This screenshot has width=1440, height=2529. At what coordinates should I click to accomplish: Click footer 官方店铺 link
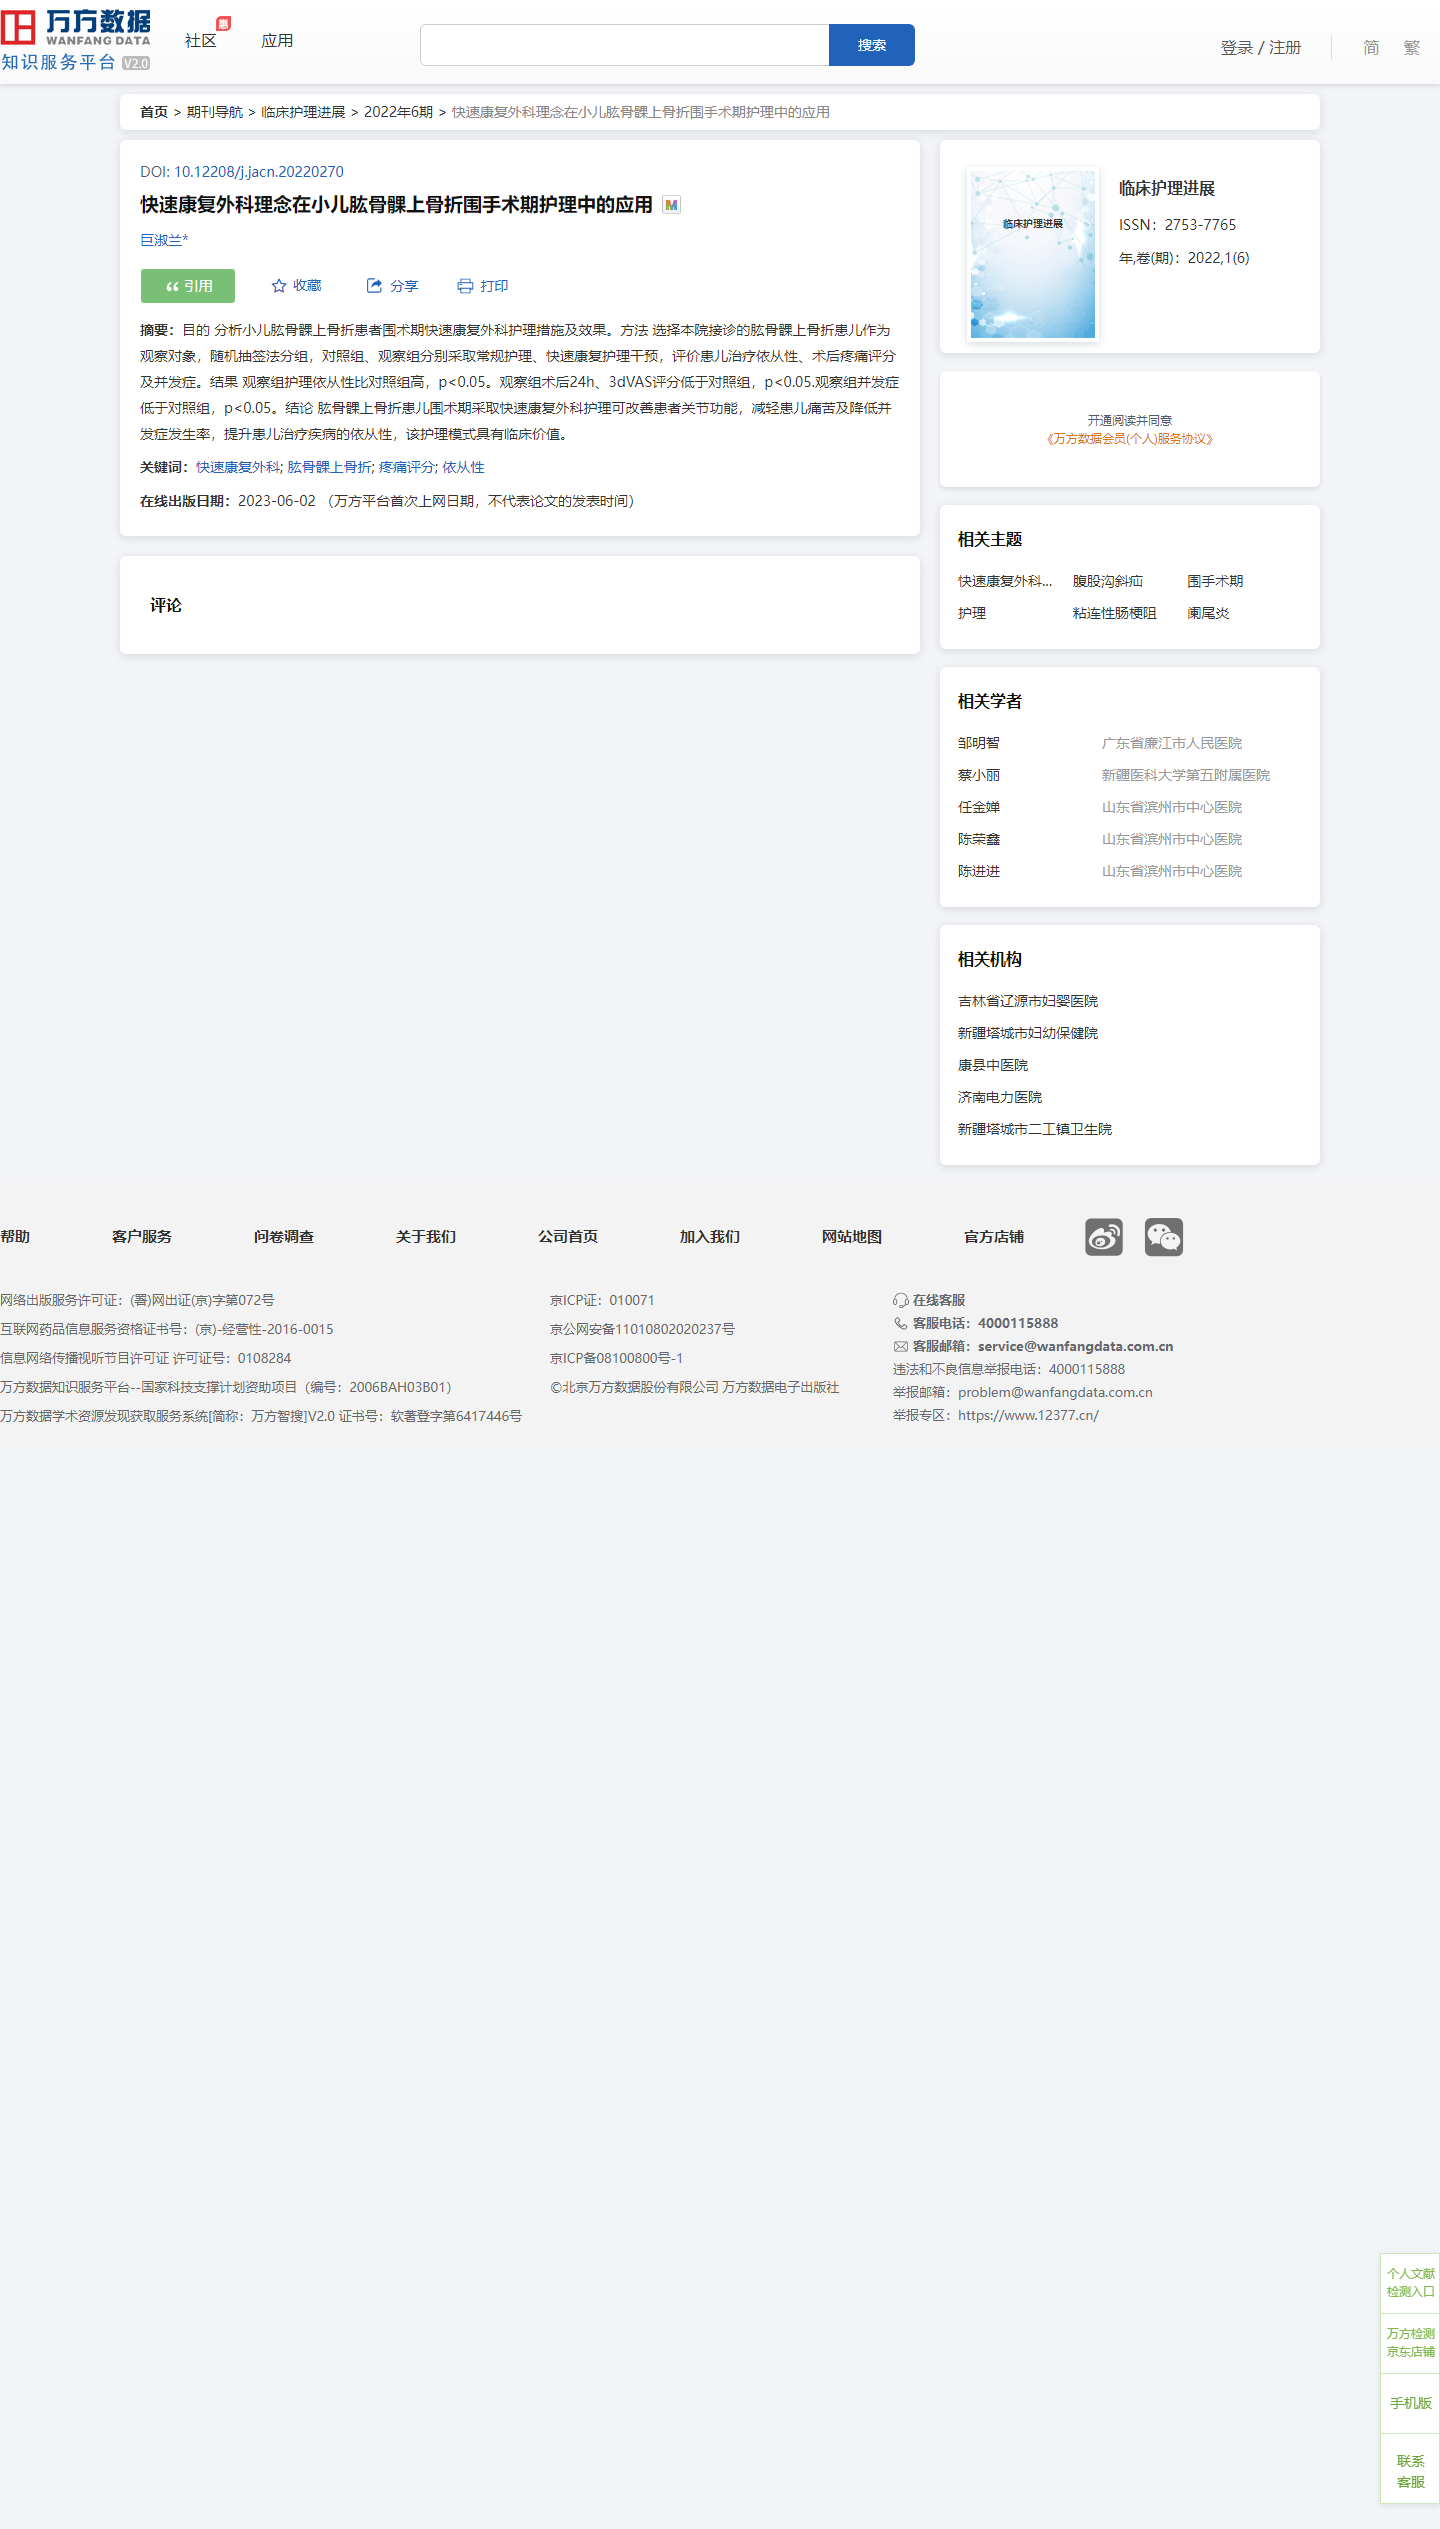(x=994, y=1237)
